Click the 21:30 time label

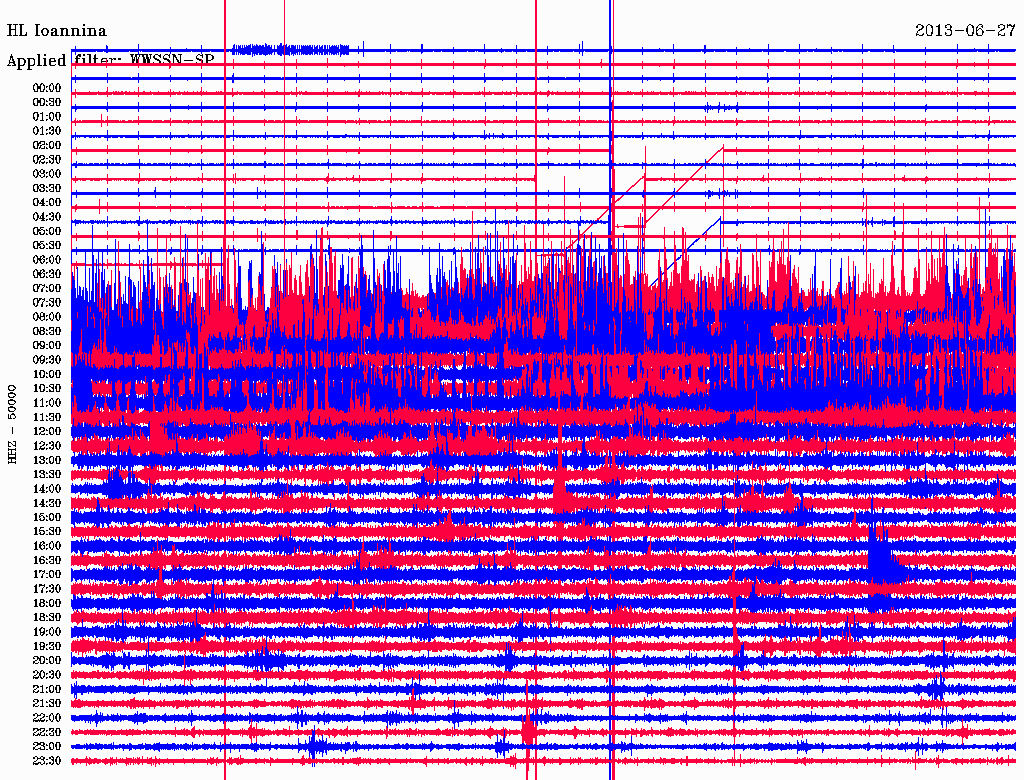click(47, 704)
